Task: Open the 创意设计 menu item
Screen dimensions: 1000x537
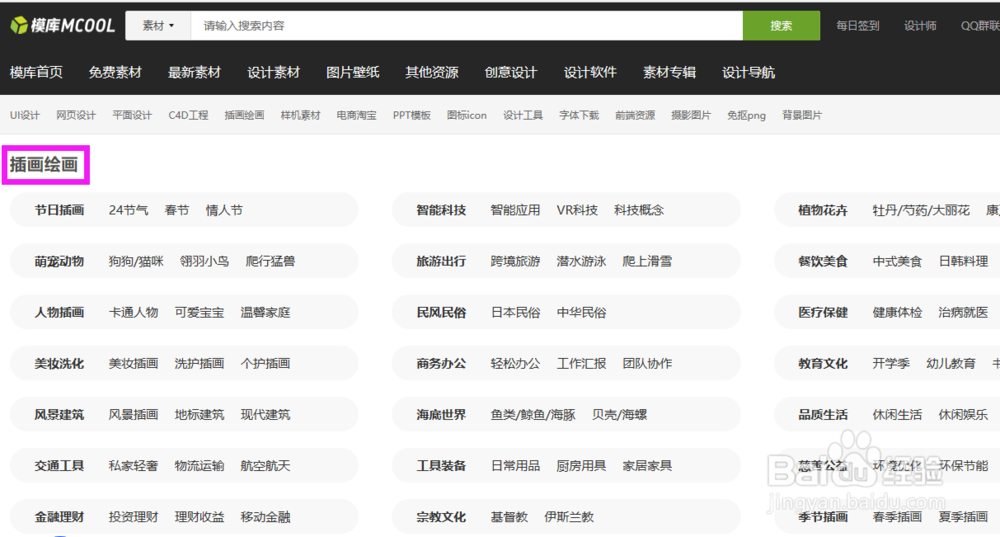Action: click(511, 72)
